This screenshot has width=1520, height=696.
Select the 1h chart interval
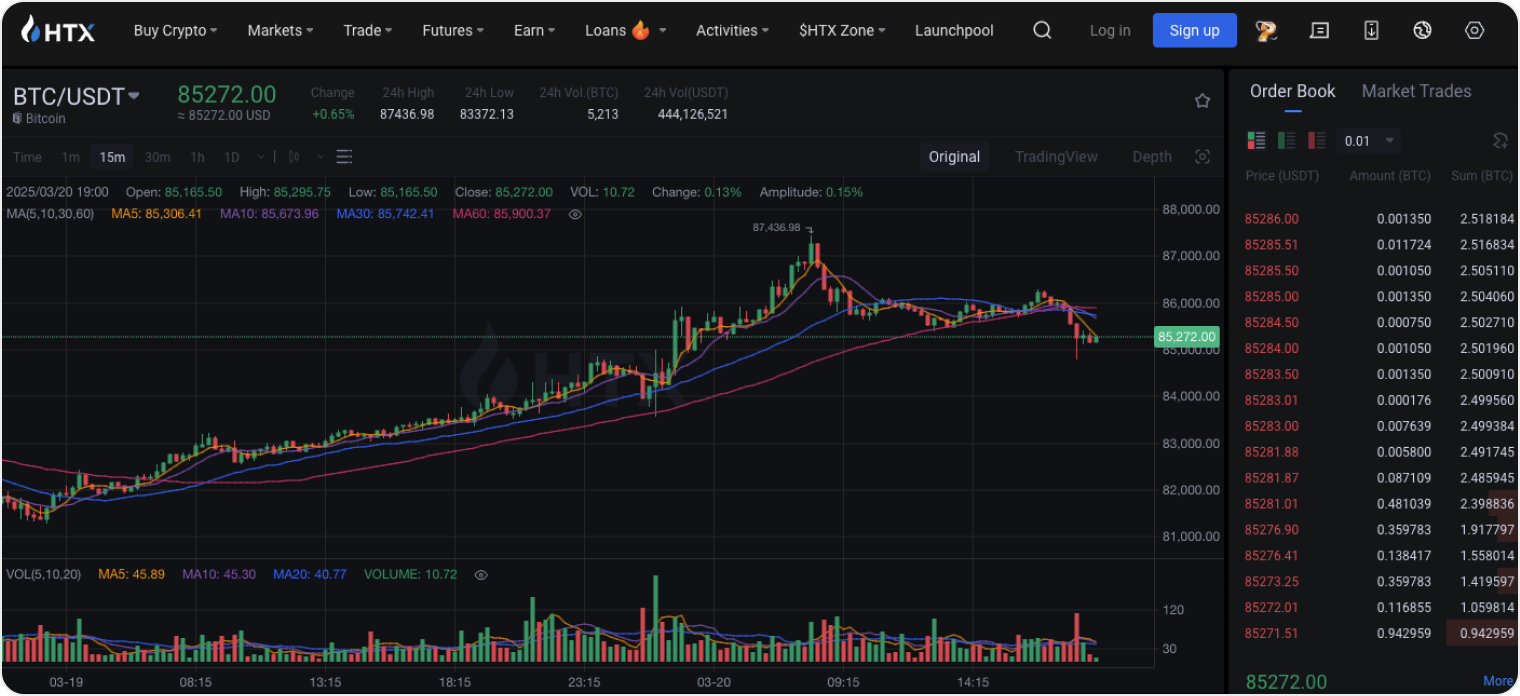pyautogui.click(x=197, y=157)
